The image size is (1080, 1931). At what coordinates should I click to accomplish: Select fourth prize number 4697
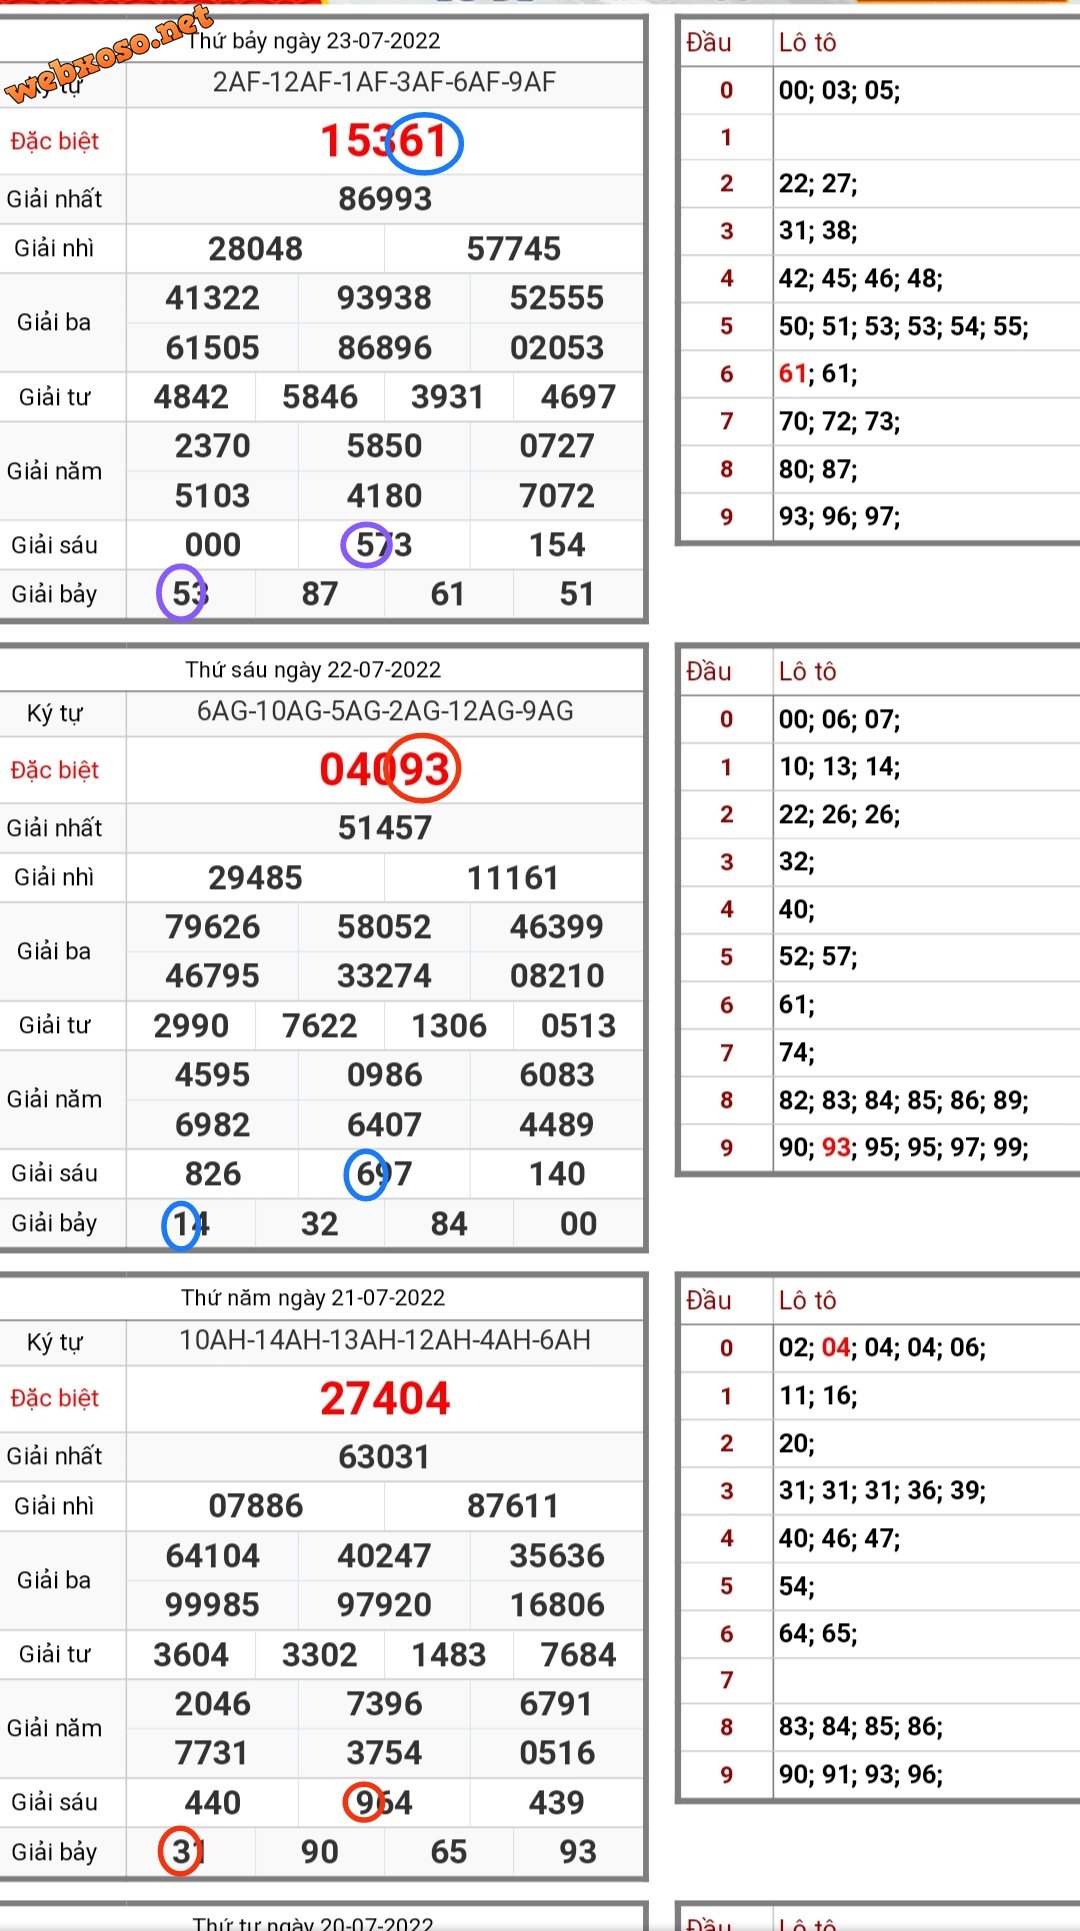578,397
